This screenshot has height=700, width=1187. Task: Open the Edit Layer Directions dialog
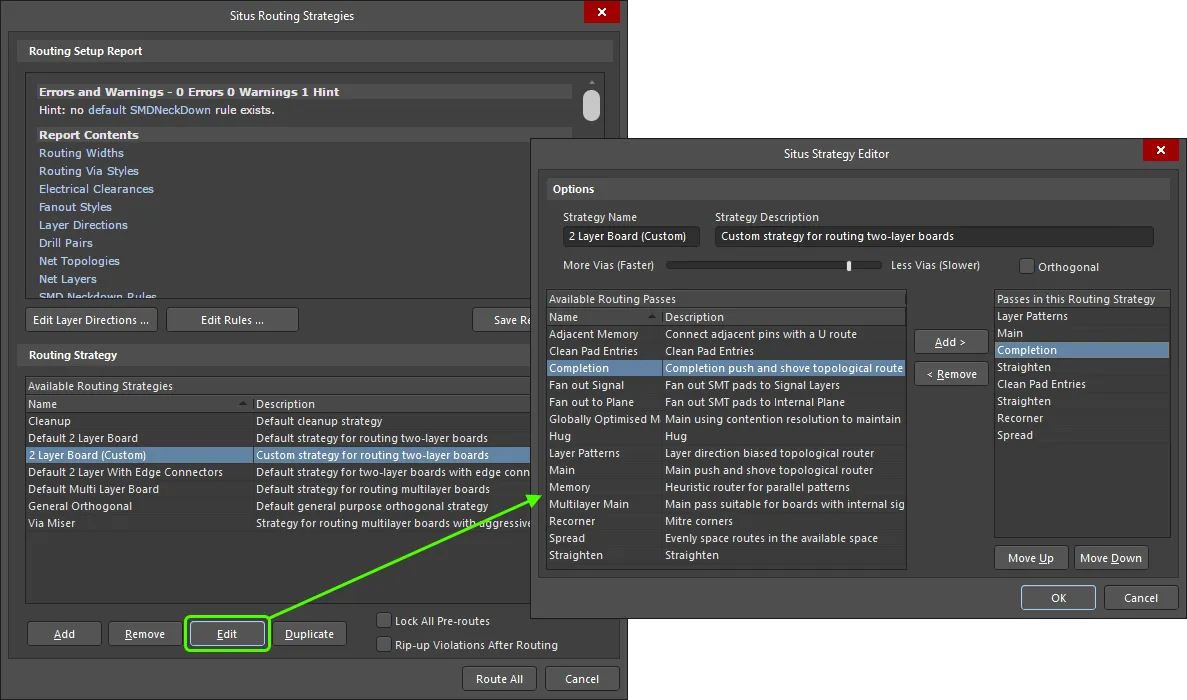pos(90,319)
